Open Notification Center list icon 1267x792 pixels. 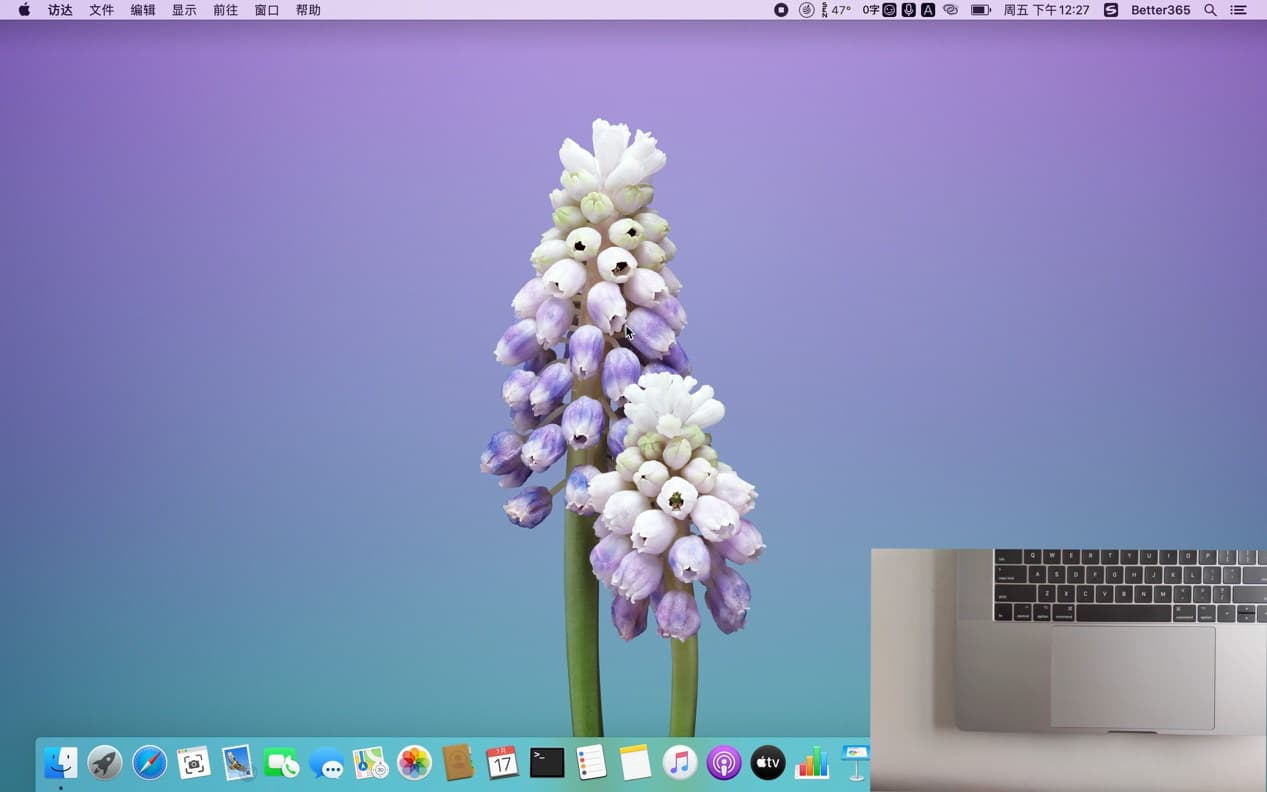point(1239,10)
